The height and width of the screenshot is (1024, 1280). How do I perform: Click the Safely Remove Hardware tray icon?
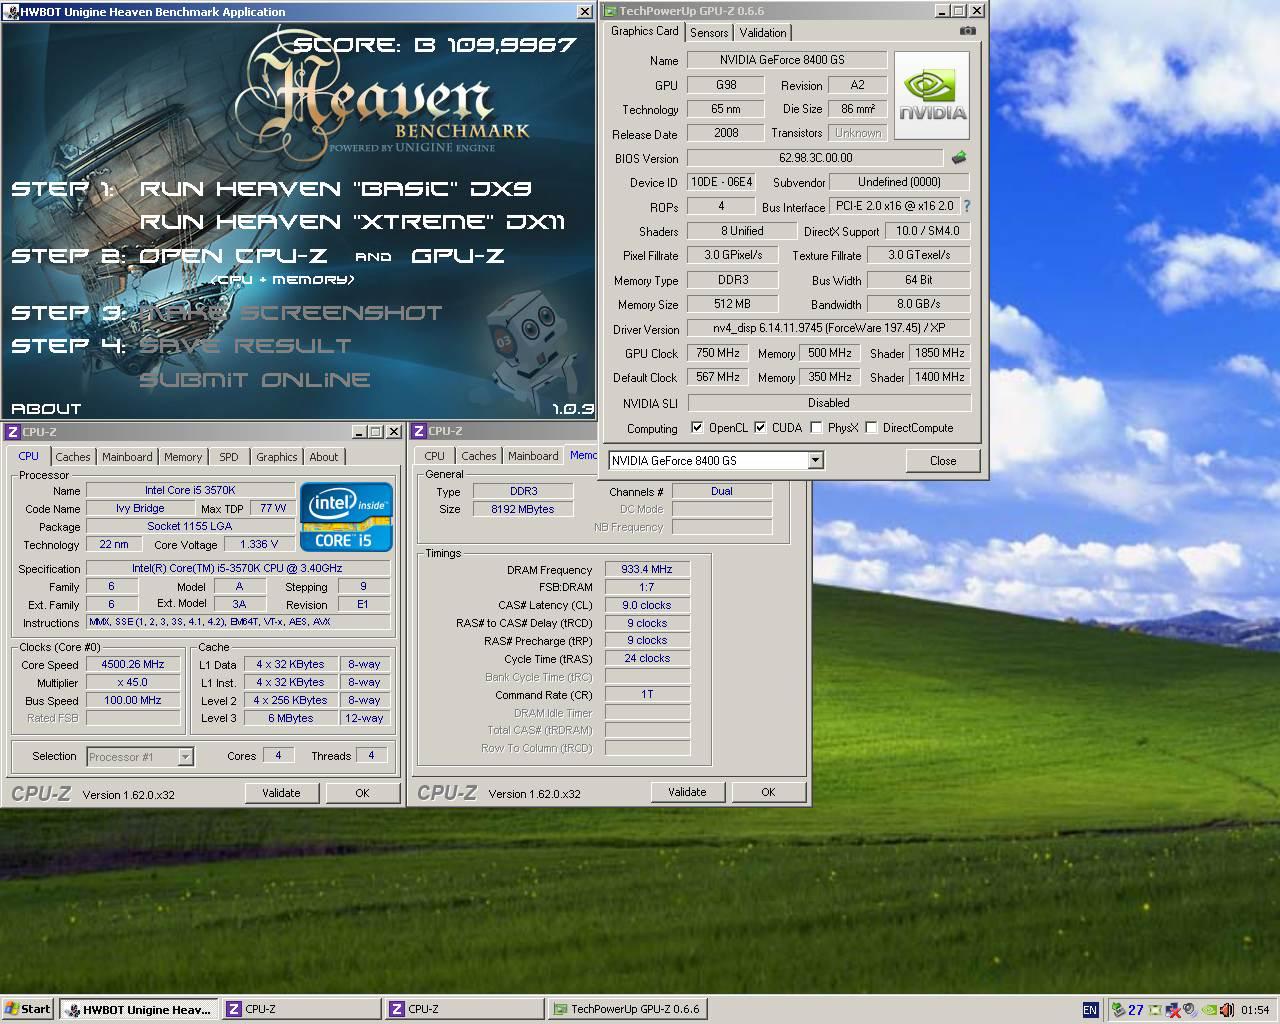[x=1118, y=1010]
